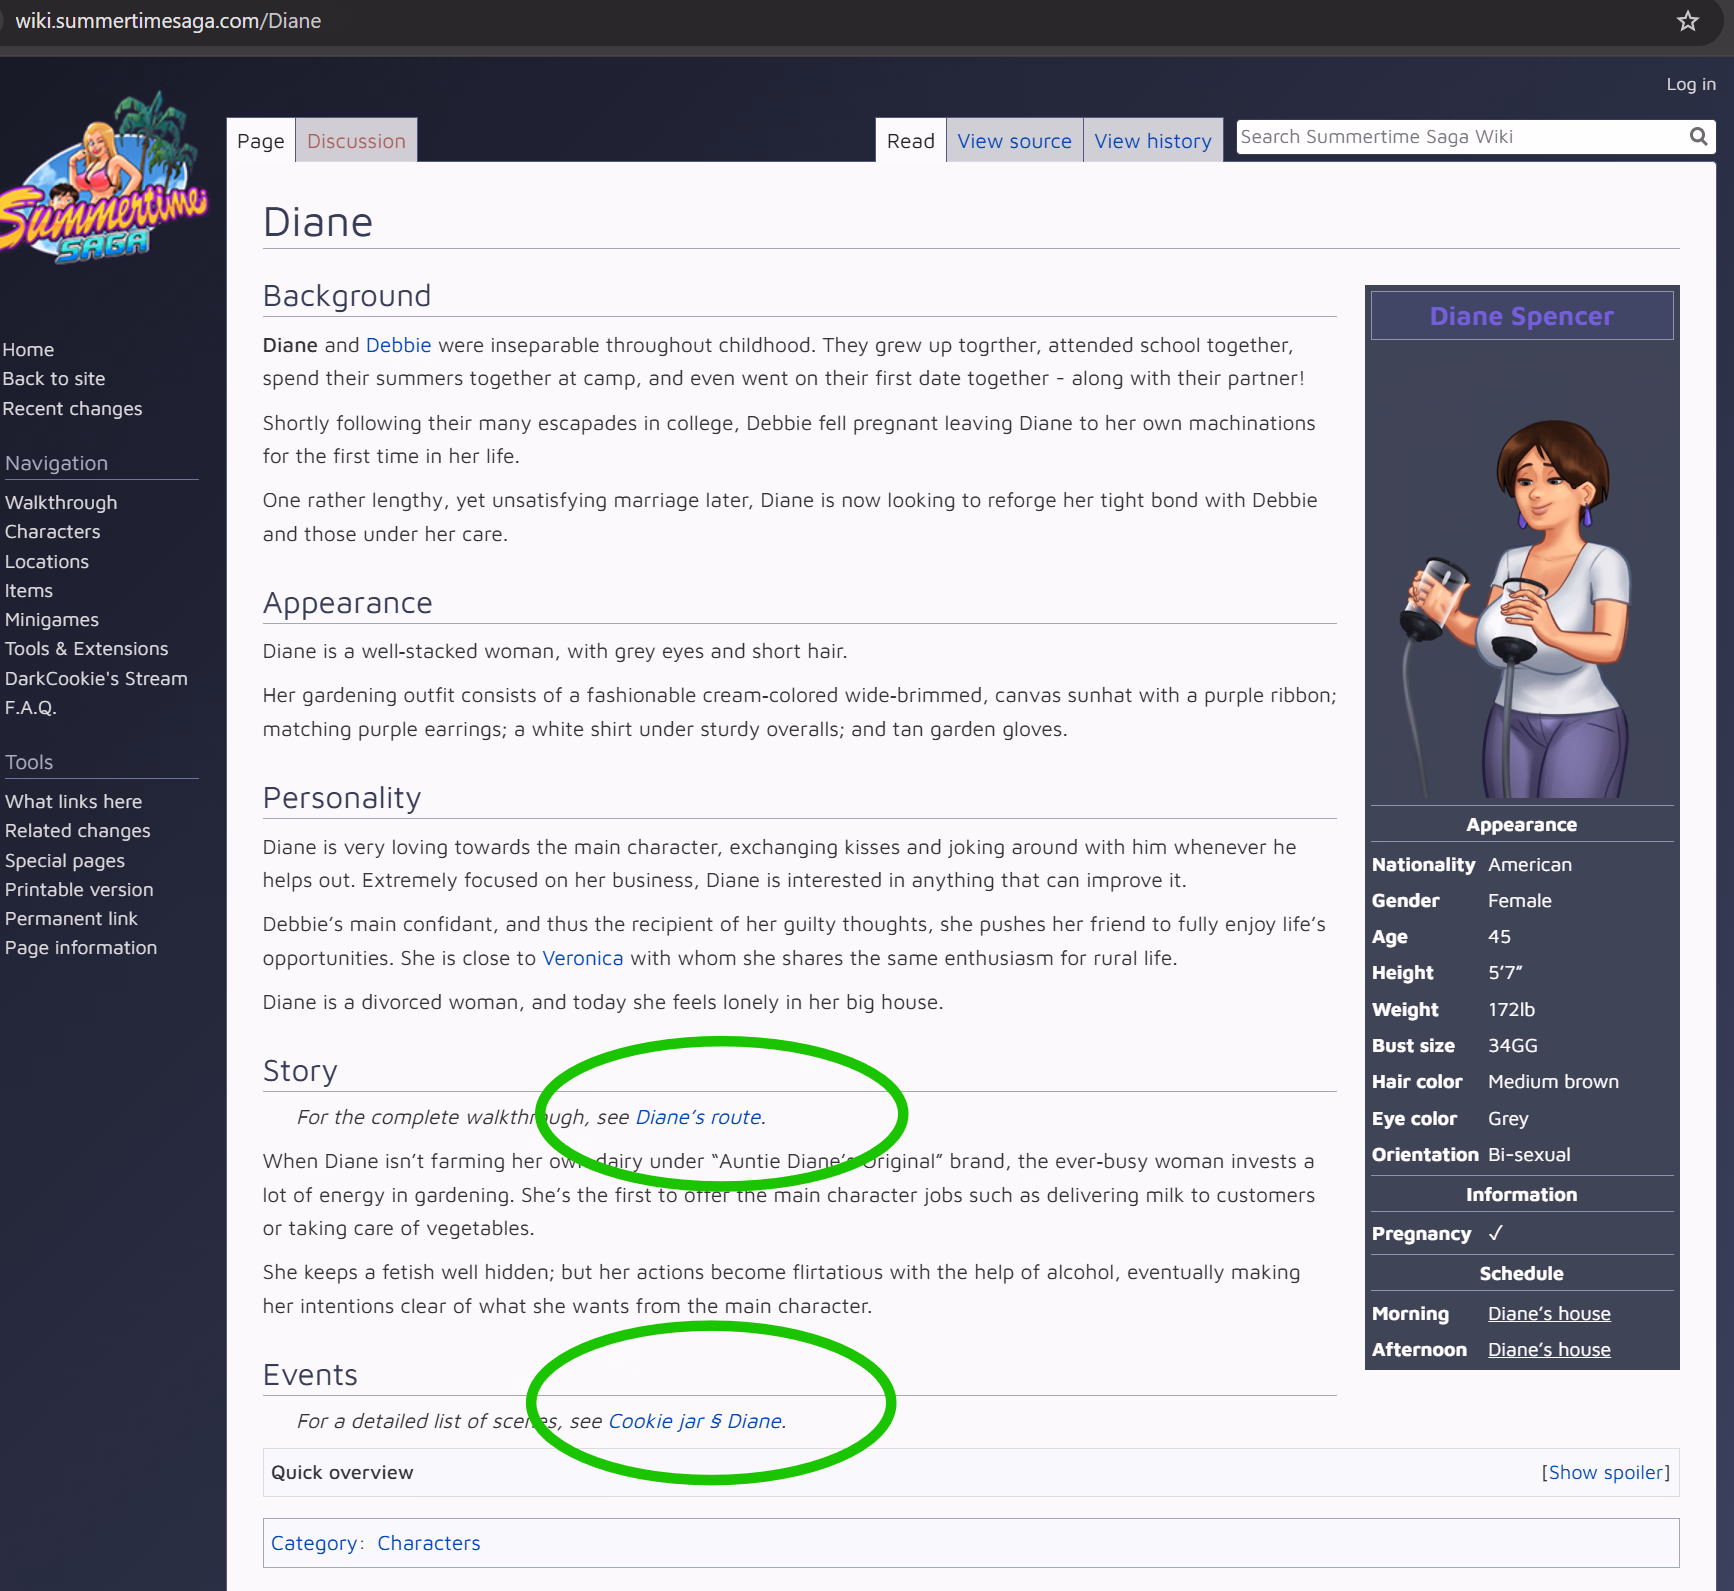The width and height of the screenshot is (1734, 1591).
Task: Open Special pages link
Action: click(x=65, y=861)
